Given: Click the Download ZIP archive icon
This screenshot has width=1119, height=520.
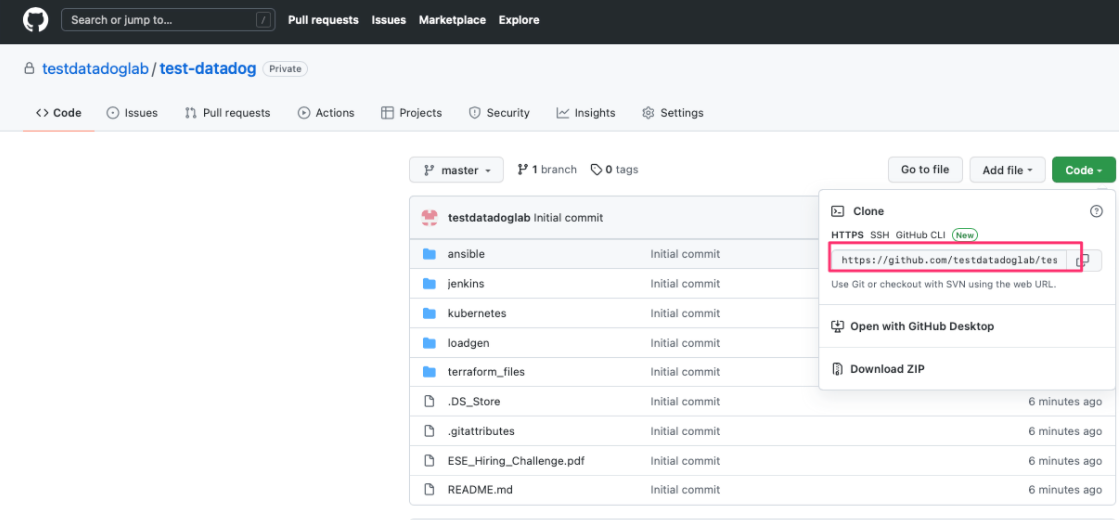Looking at the screenshot, I should [x=838, y=369].
